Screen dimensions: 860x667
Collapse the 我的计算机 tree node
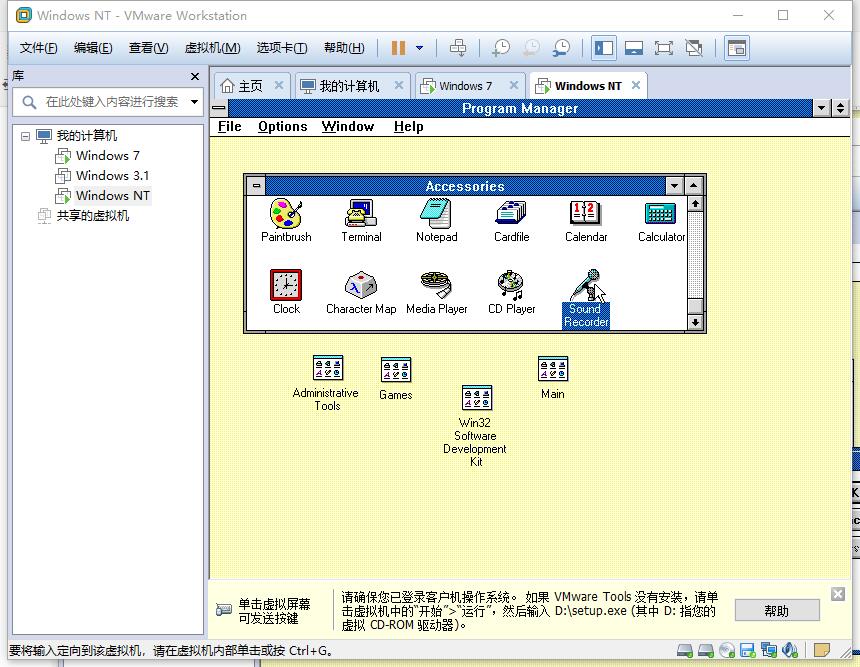point(25,136)
